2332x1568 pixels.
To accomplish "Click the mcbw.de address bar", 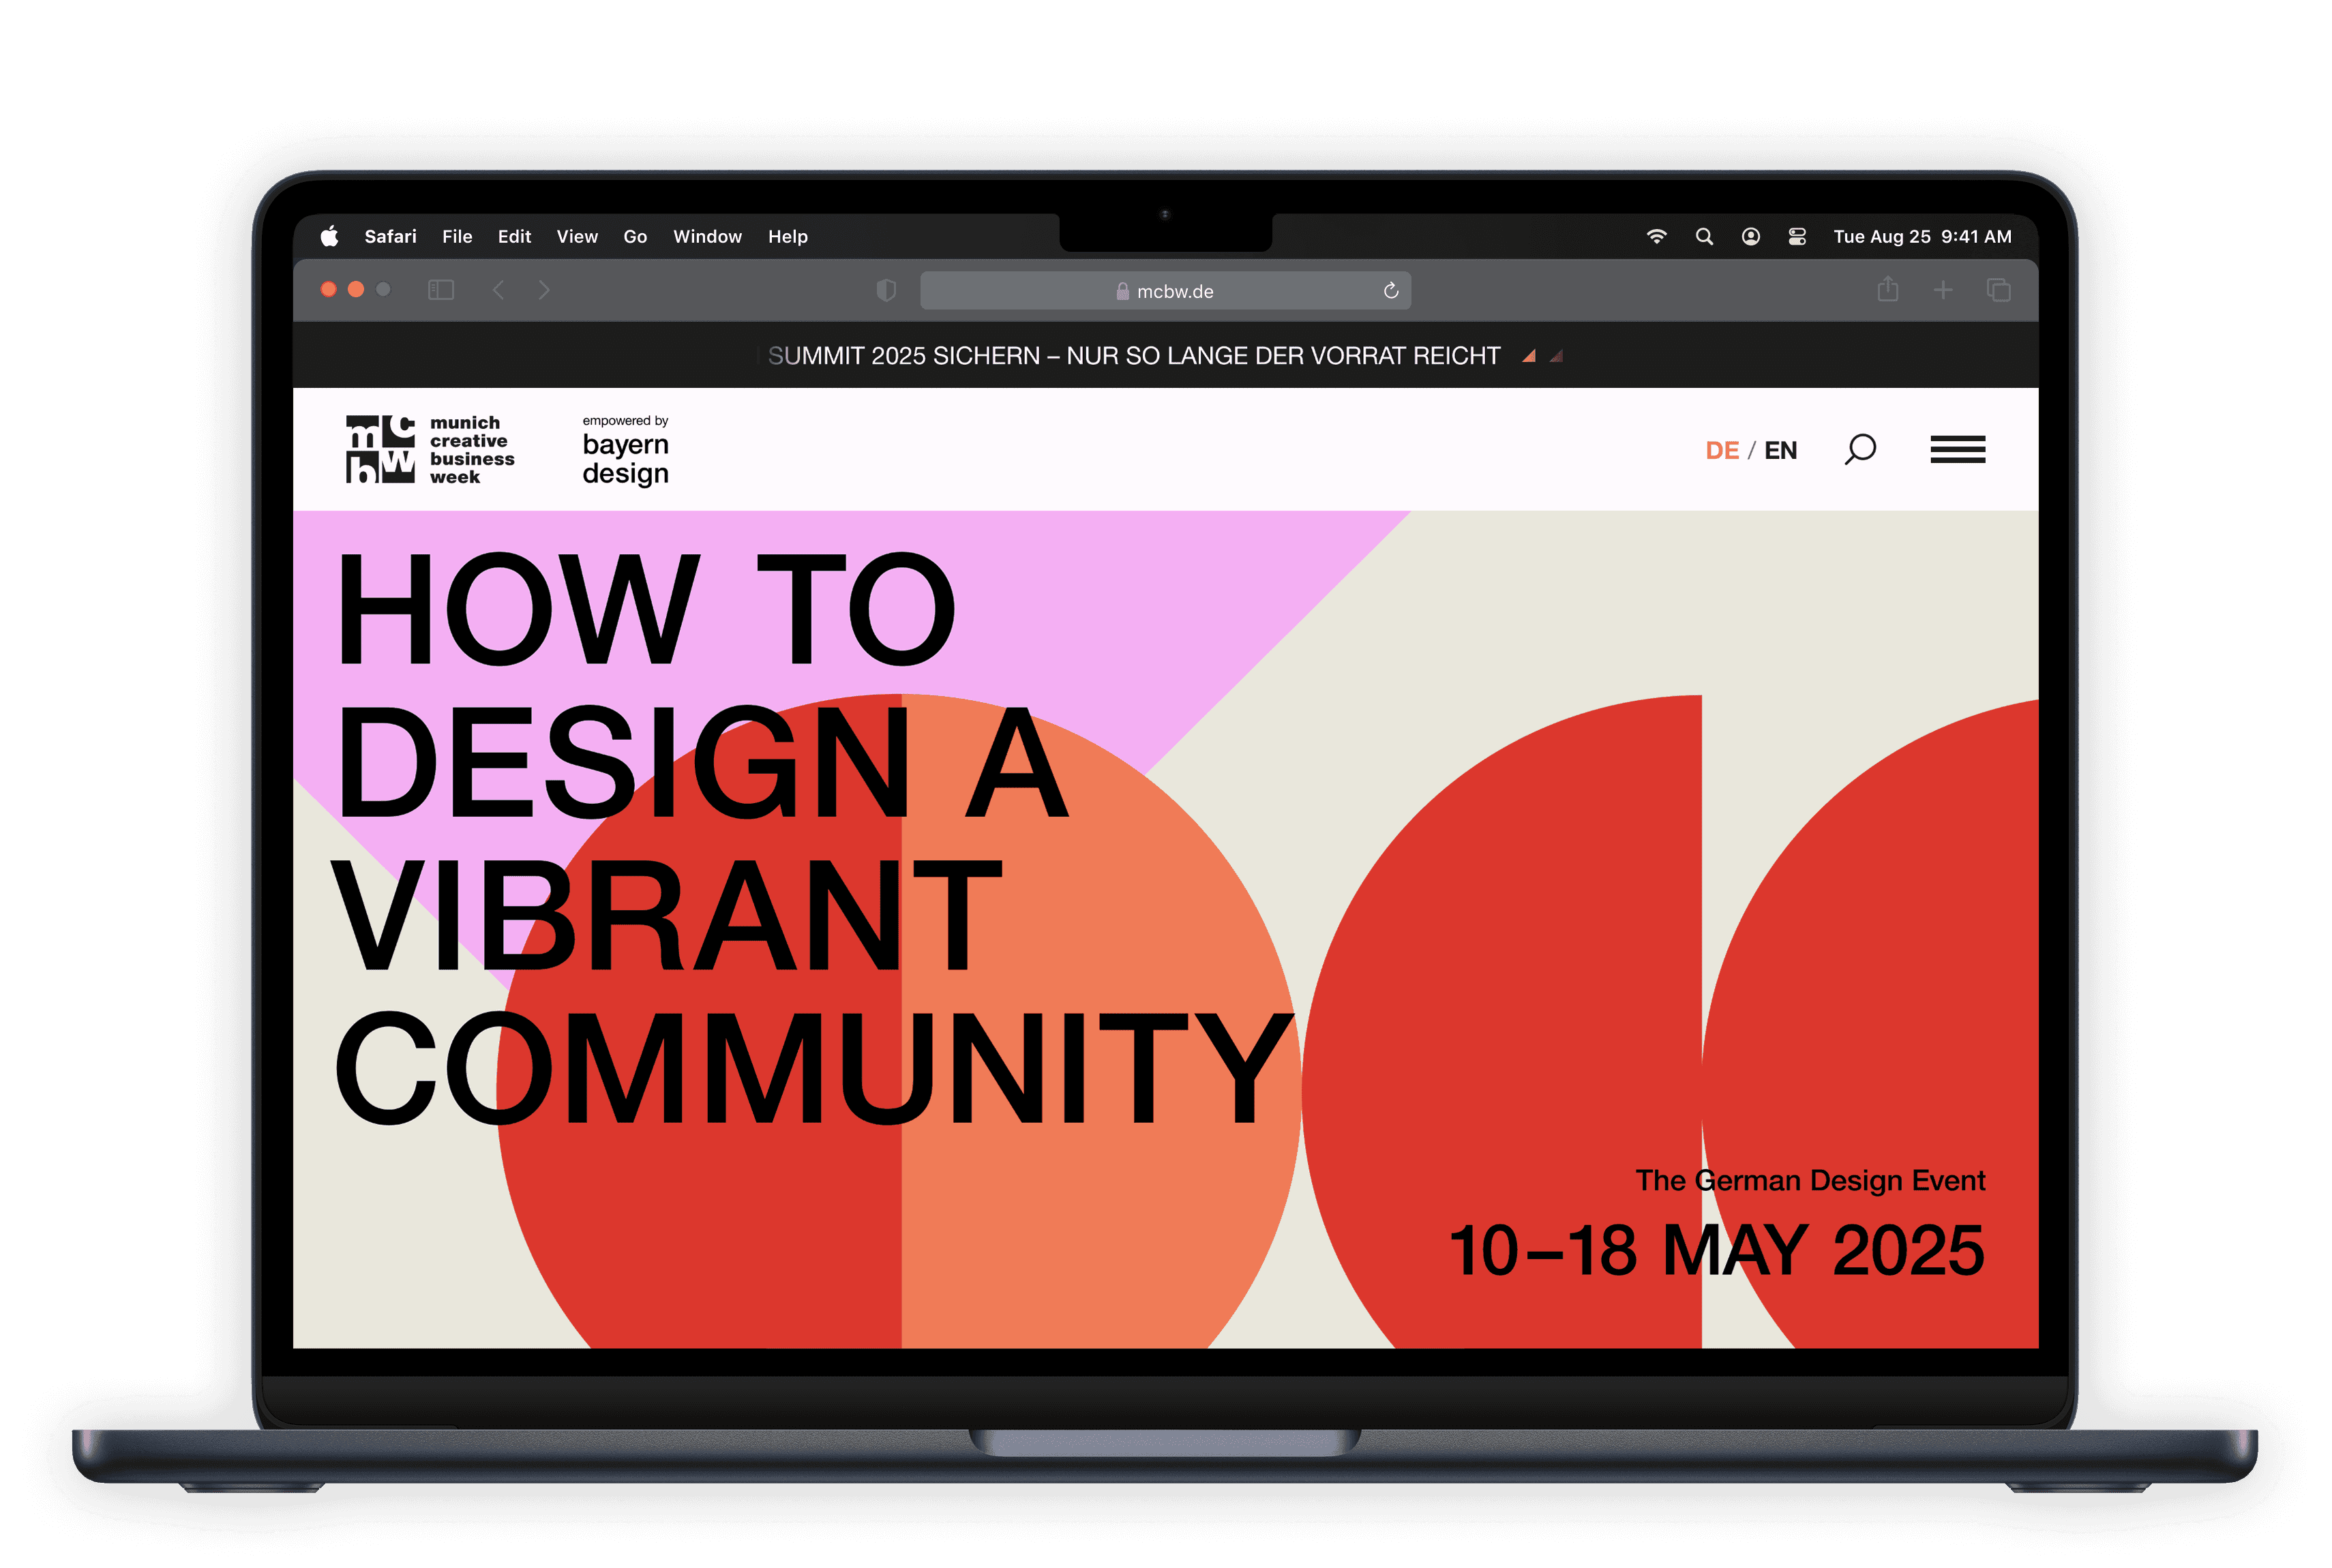I will 1165,291.
